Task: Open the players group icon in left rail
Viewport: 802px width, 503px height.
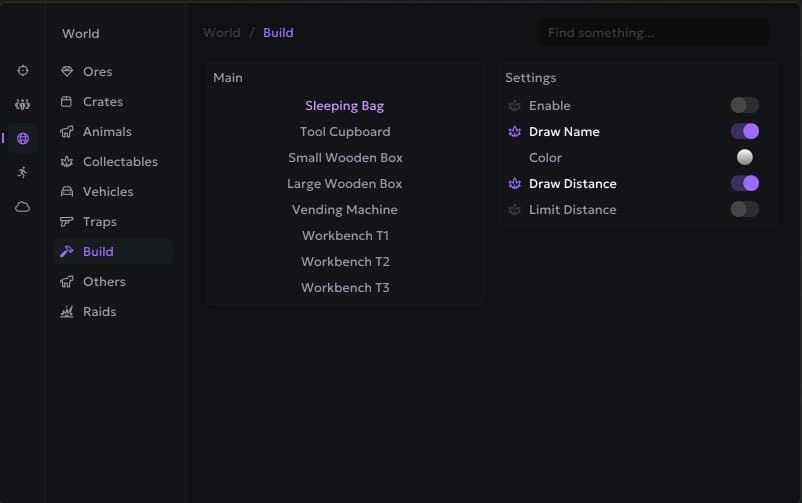Action: [x=23, y=104]
